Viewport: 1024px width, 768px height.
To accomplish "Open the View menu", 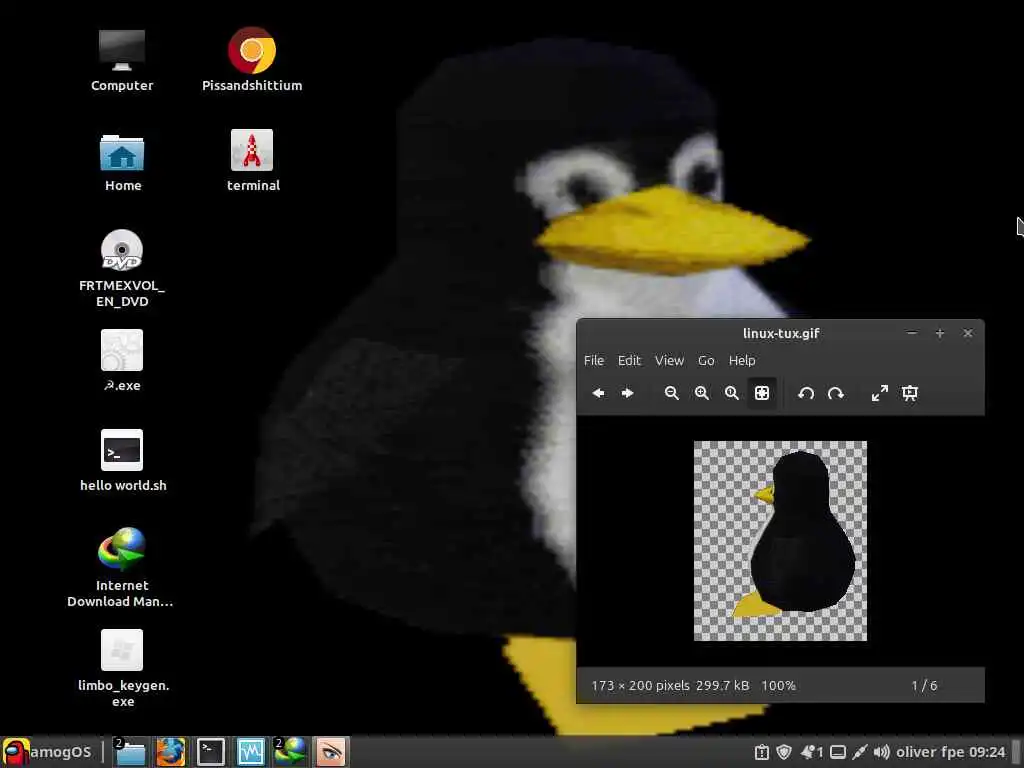I will [x=669, y=360].
